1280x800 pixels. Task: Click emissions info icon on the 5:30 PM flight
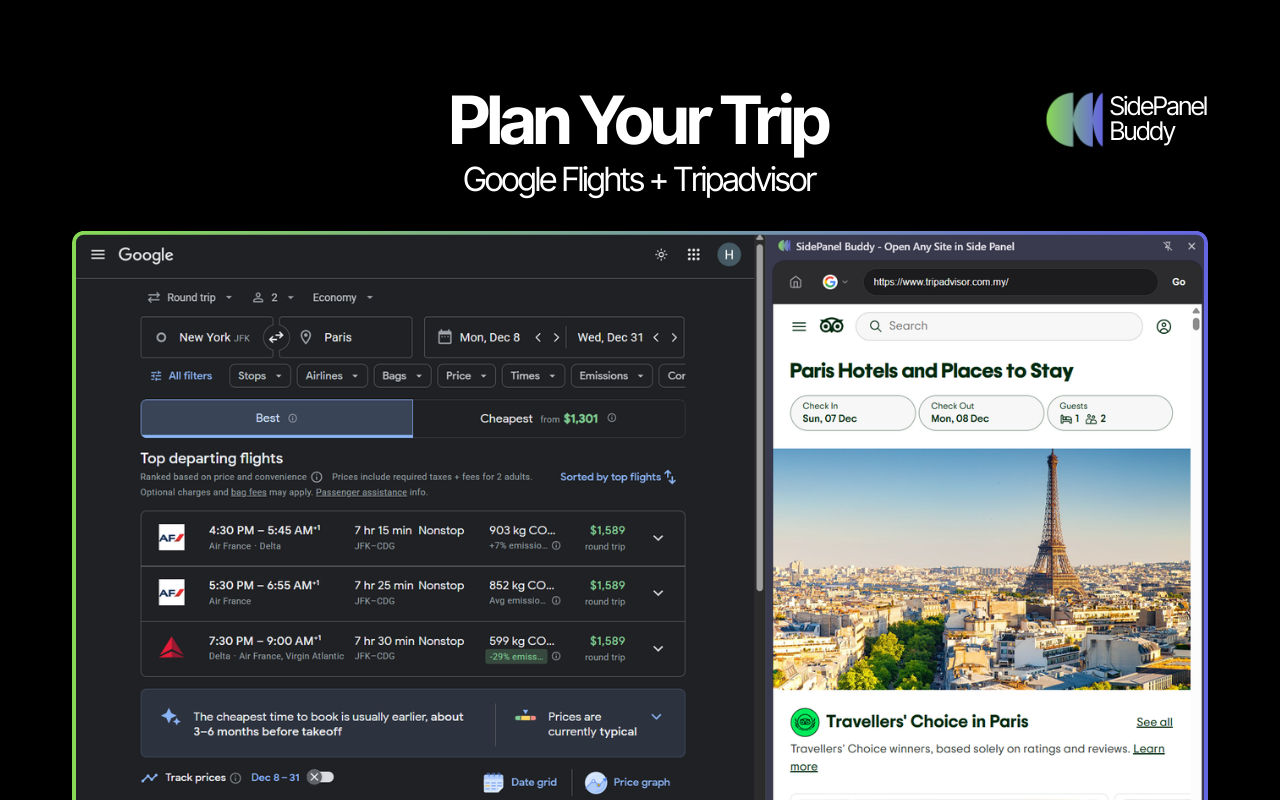click(x=556, y=601)
